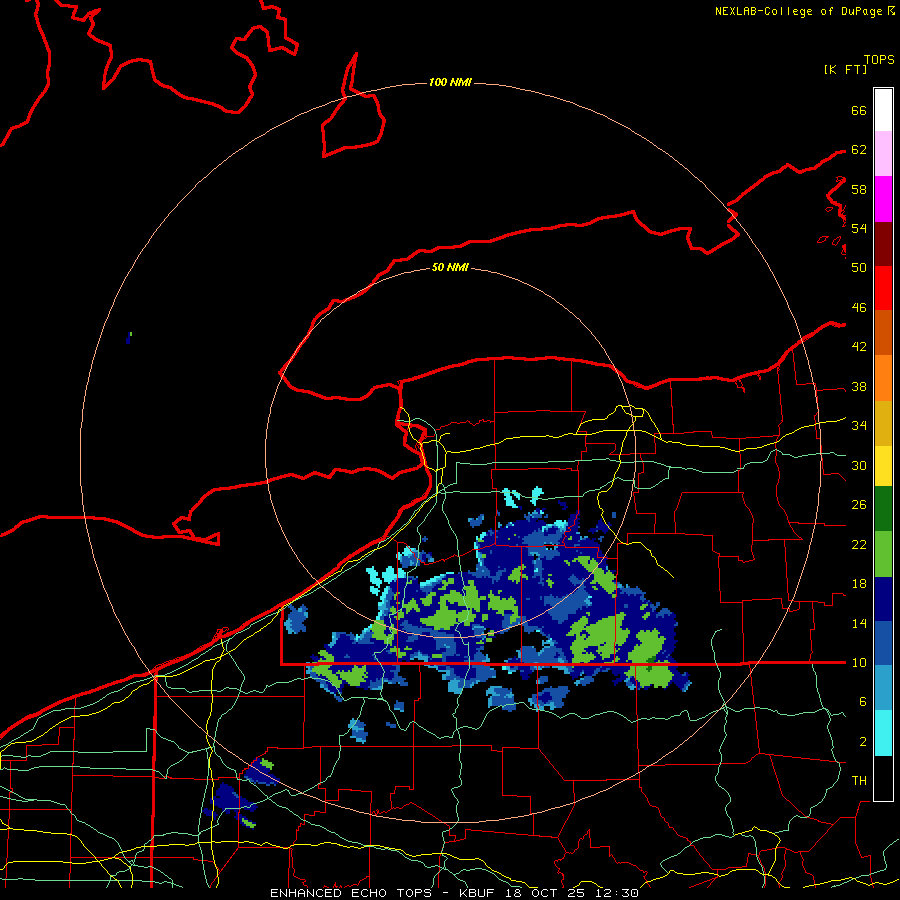The image size is (900, 900).
Task: Click the 18 OCT 25 date stamp
Action: pos(545,893)
